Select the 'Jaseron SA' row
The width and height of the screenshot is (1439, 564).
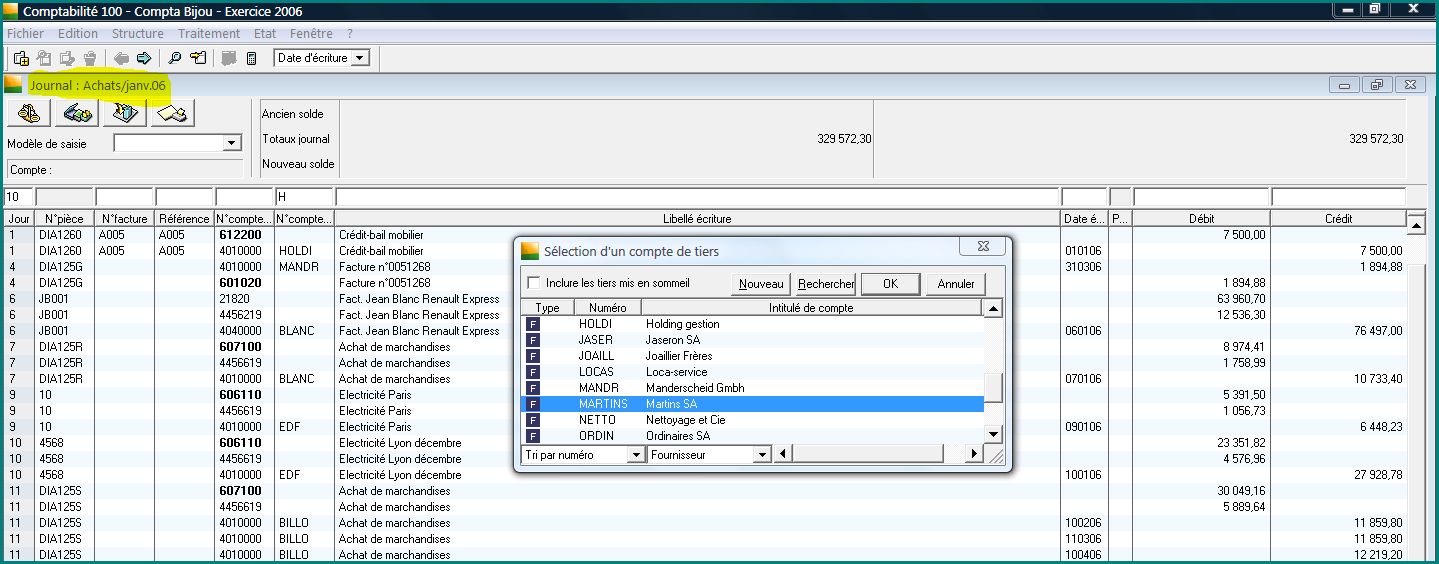pyautogui.click(x=753, y=340)
